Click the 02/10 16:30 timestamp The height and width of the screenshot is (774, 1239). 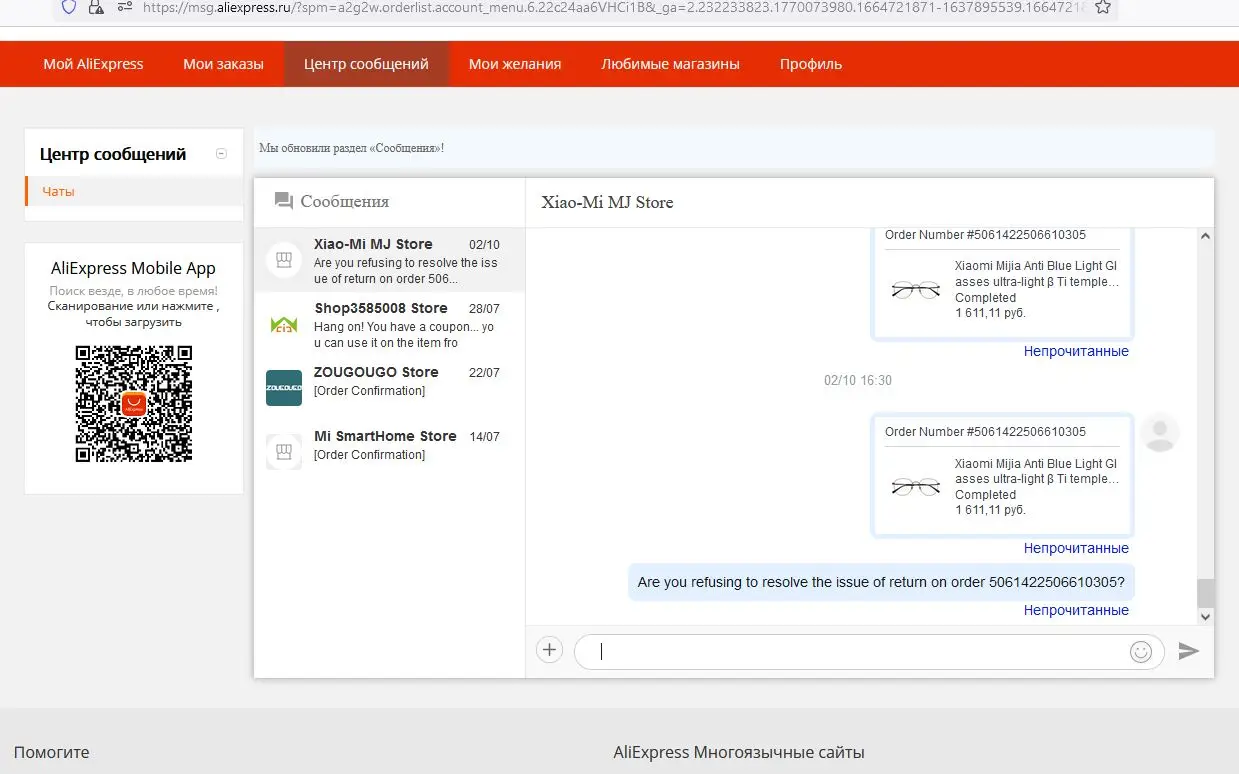(858, 381)
